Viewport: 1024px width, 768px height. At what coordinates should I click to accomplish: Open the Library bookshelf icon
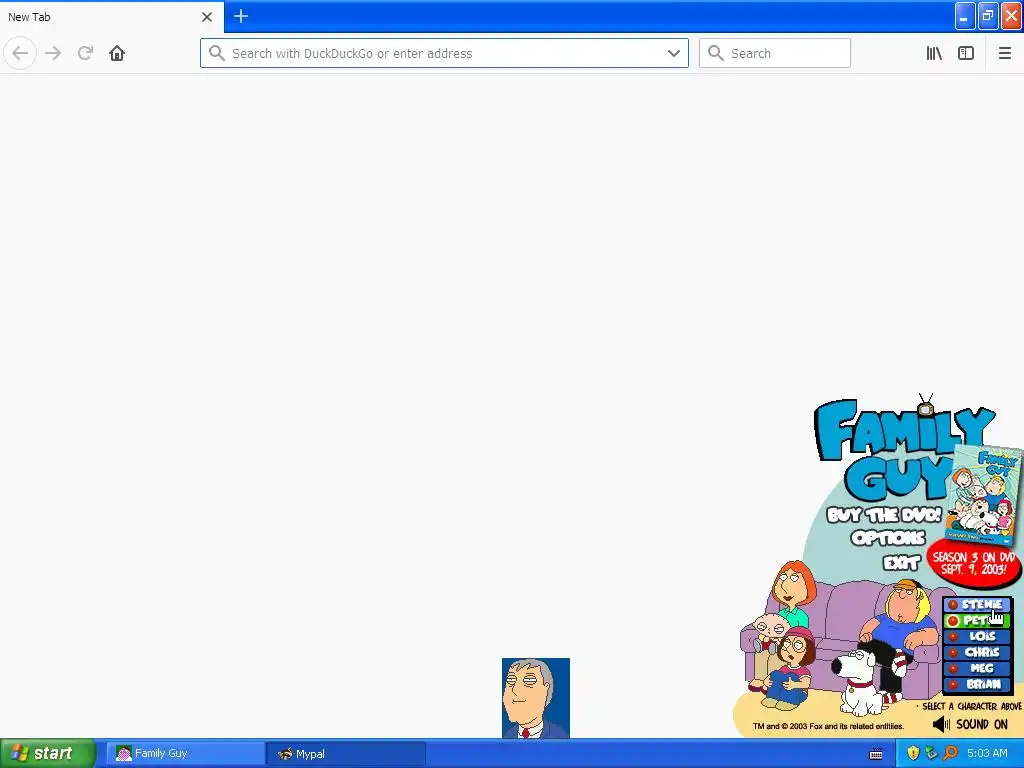click(x=934, y=53)
